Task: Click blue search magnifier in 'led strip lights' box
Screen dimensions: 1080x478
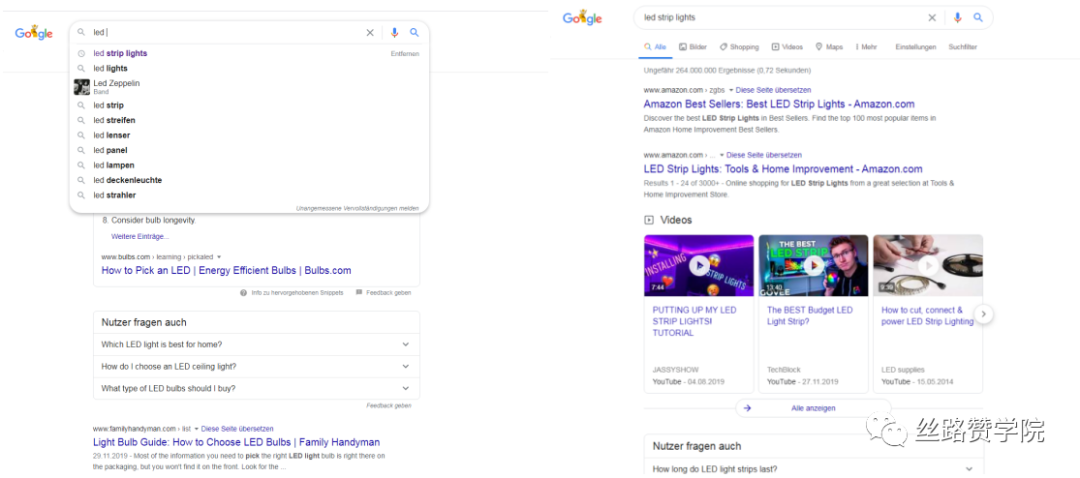Action: pyautogui.click(x=978, y=18)
